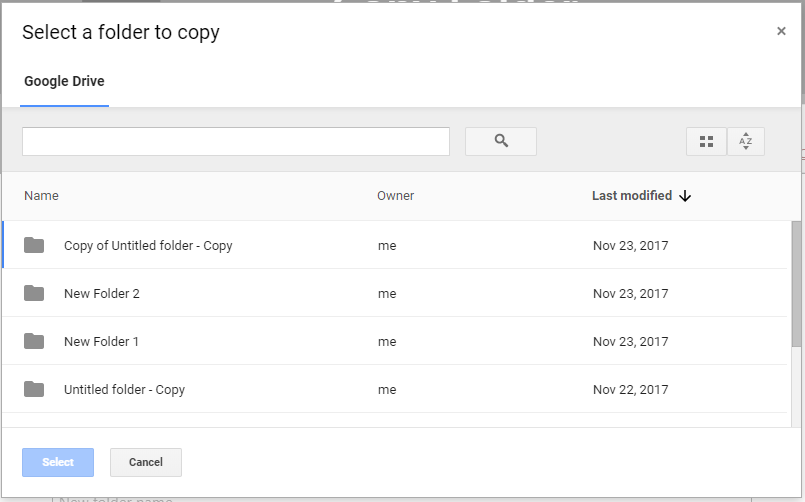
Task: Click the Copy of Untitled folder icon
Action: [x=34, y=245]
